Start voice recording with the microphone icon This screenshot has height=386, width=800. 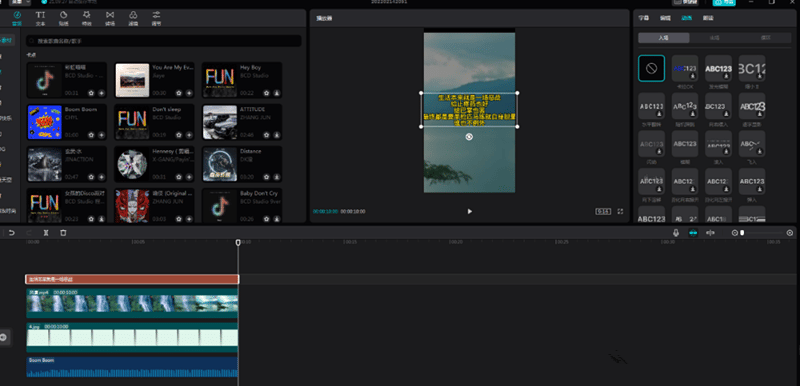click(x=676, y=233)
